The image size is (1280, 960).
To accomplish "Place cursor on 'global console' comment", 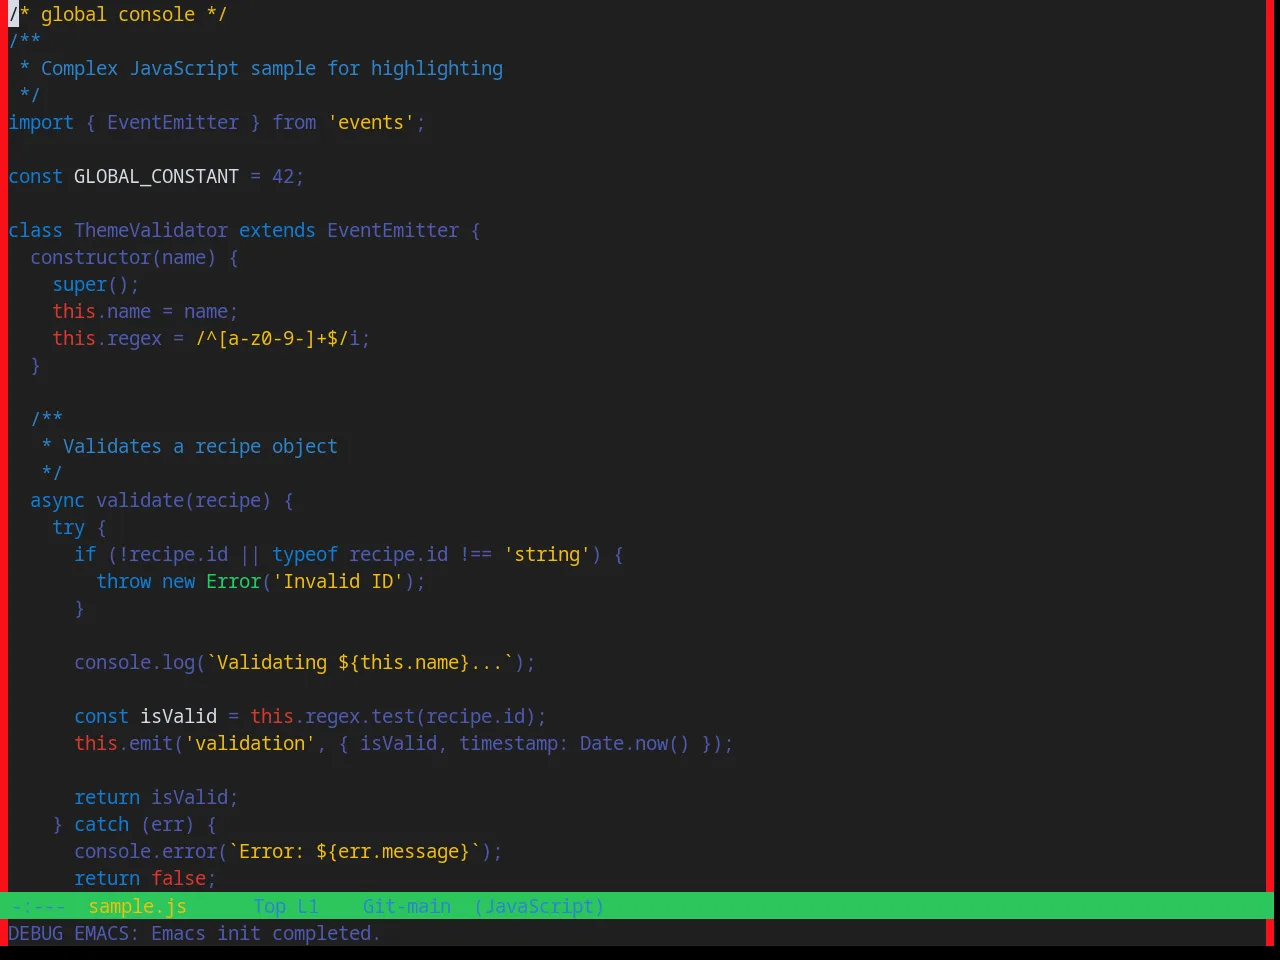I will point(118,14).
